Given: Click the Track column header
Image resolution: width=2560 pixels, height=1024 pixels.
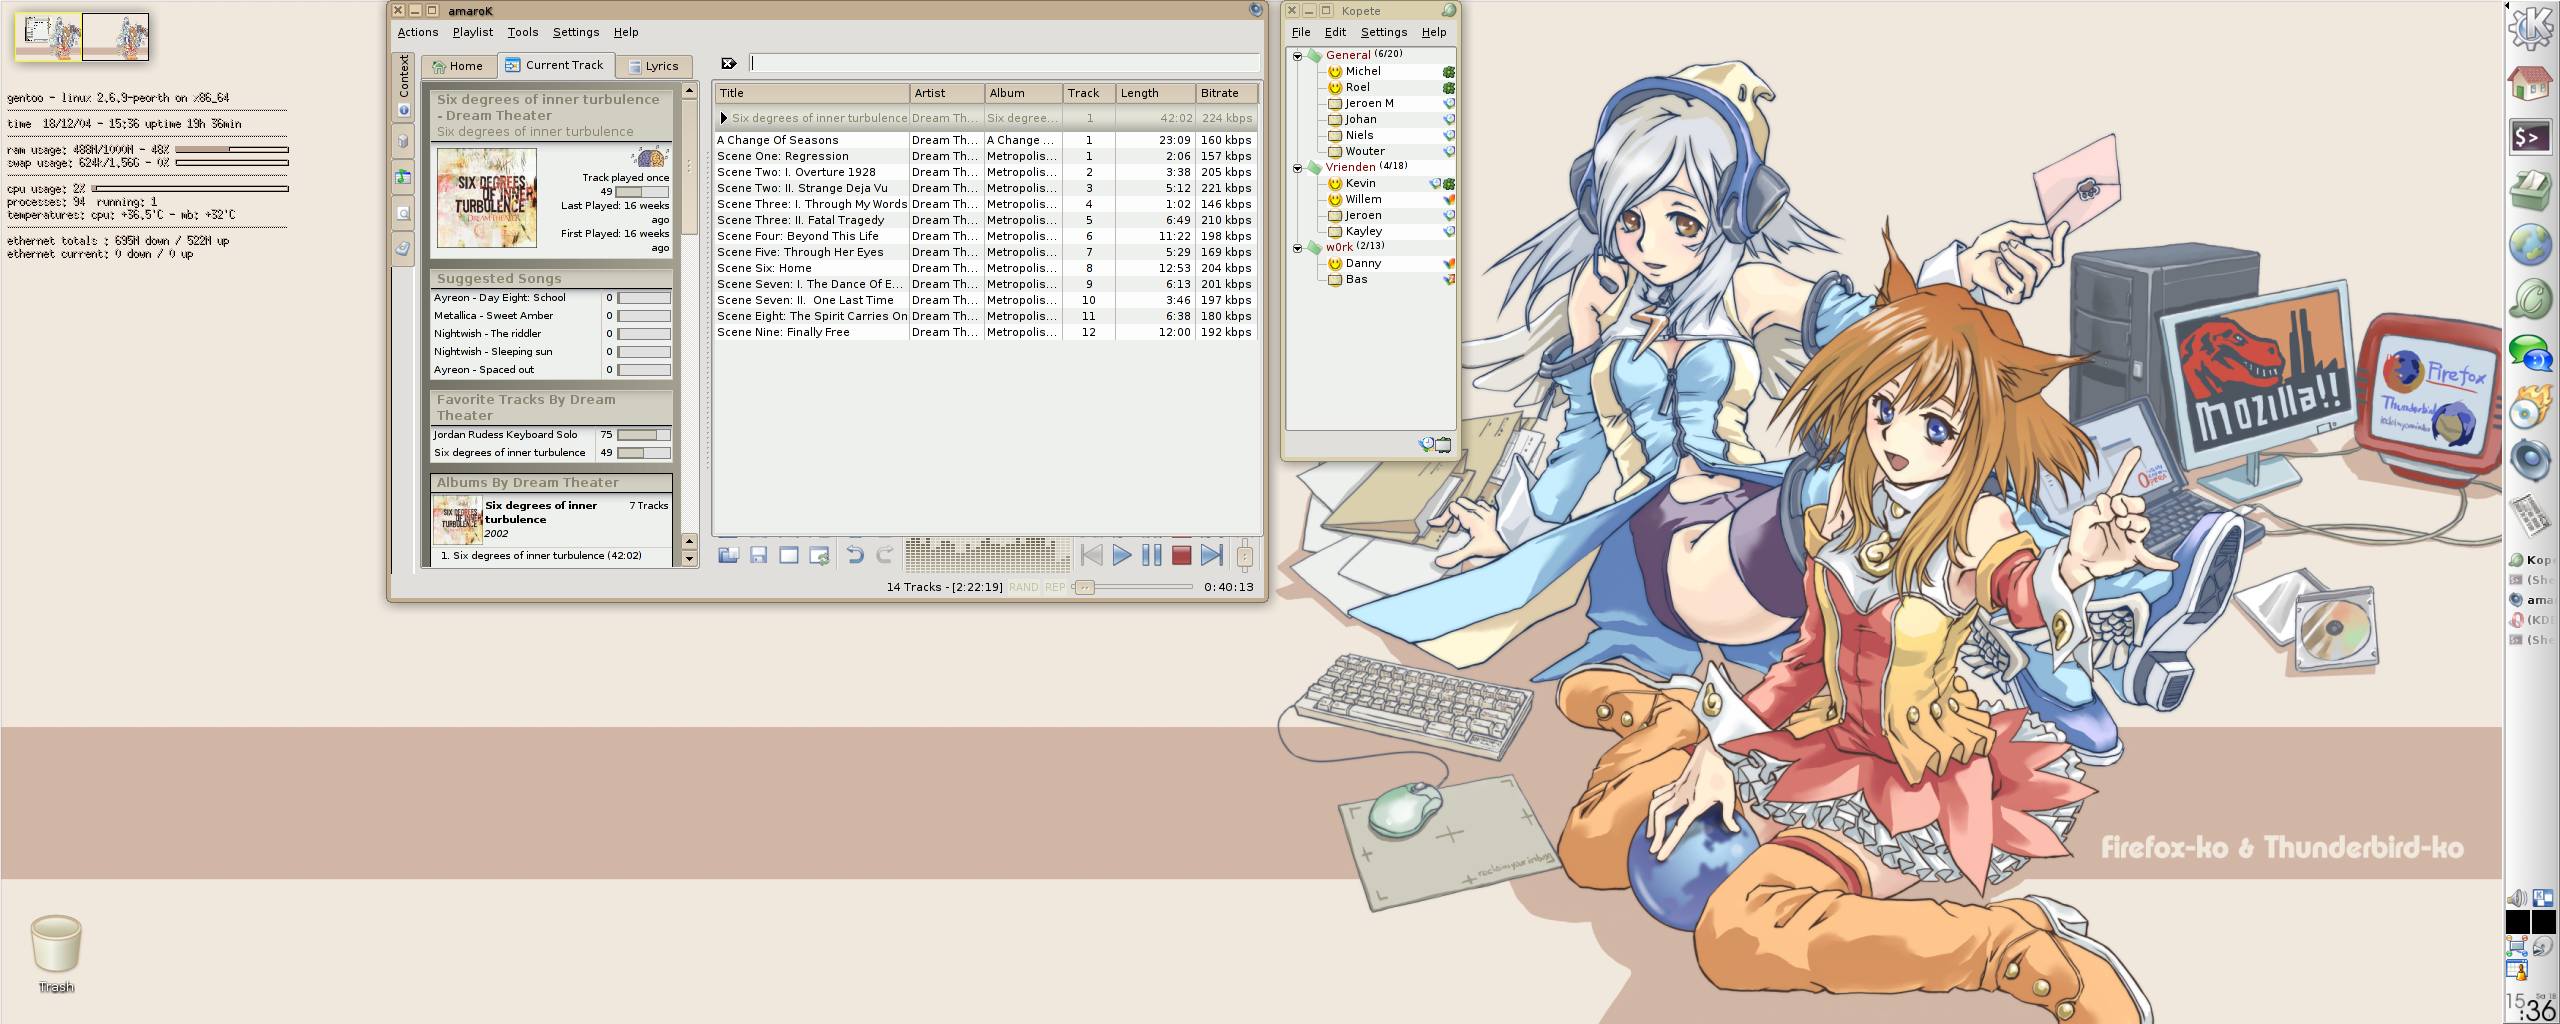Looking at the screenshot, I should click(x=1089, y=93).
